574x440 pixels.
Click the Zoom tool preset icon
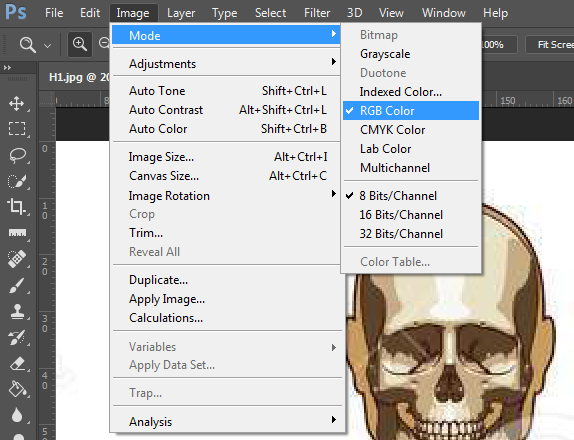[27, 45]
